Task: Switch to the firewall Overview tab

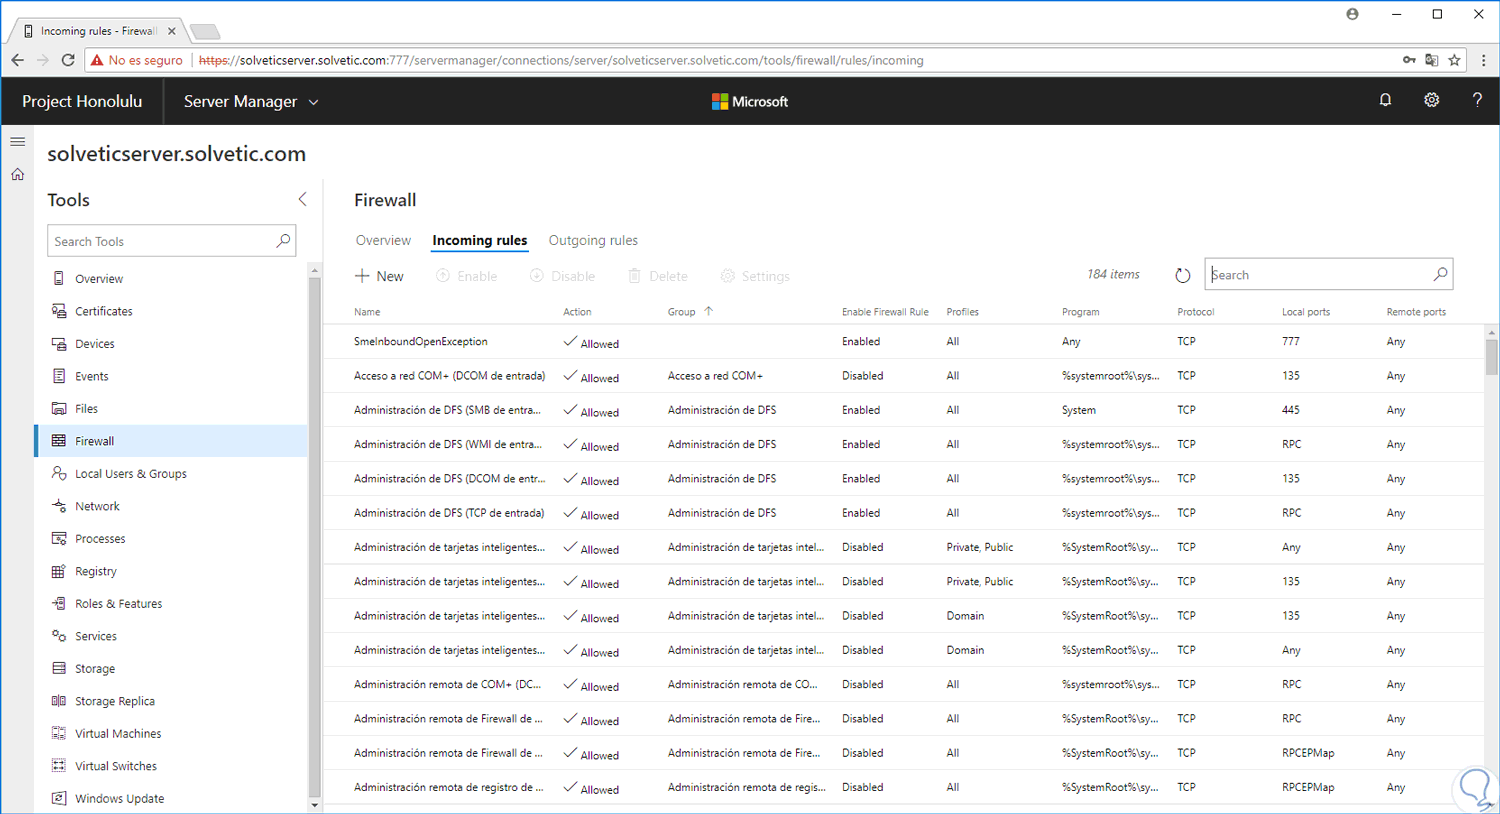Action: point(383,240)
